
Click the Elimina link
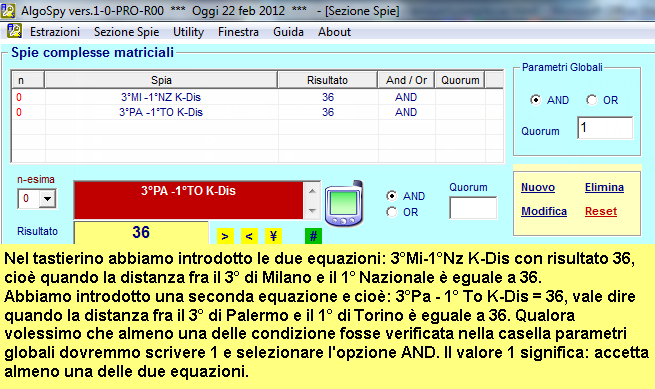(604, 187)
